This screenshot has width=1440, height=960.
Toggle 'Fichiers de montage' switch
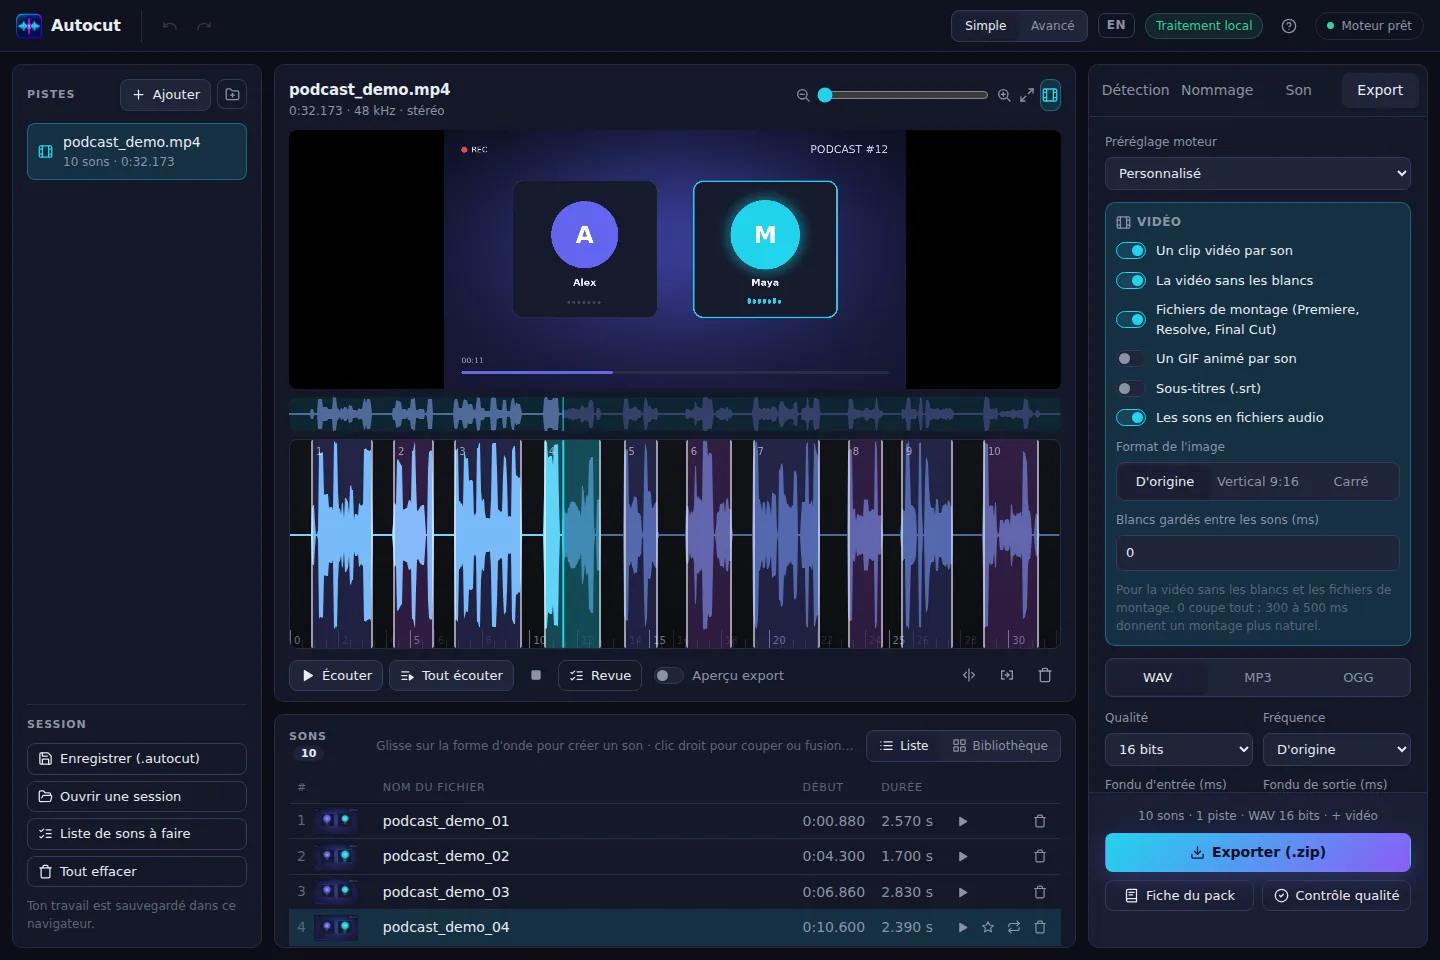[1131, 319]
